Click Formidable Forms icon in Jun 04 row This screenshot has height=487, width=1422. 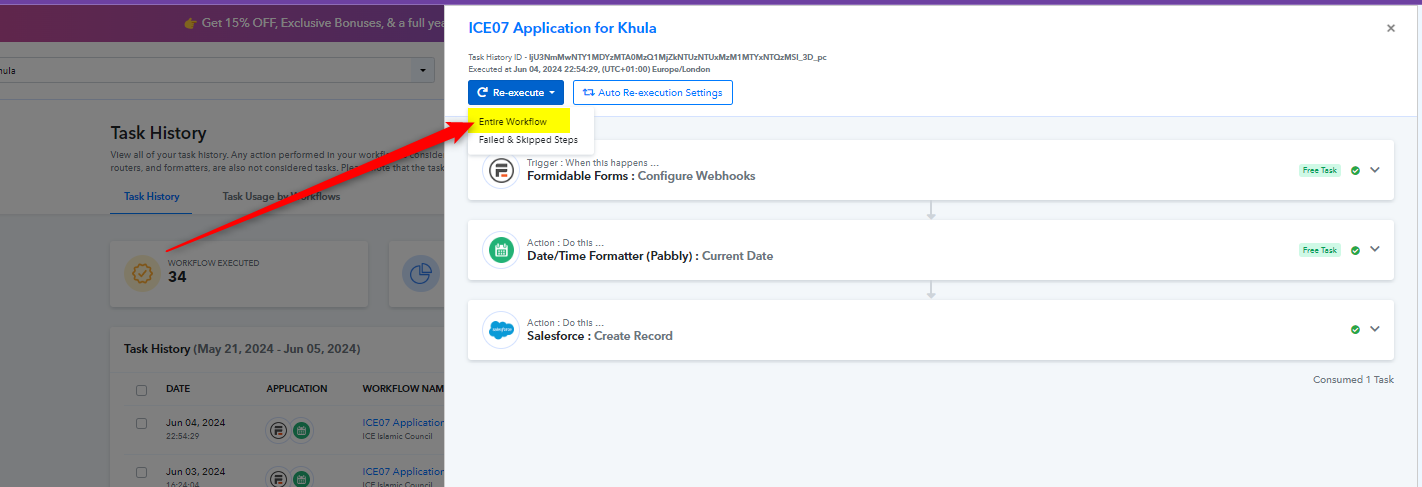pos(278,430)
